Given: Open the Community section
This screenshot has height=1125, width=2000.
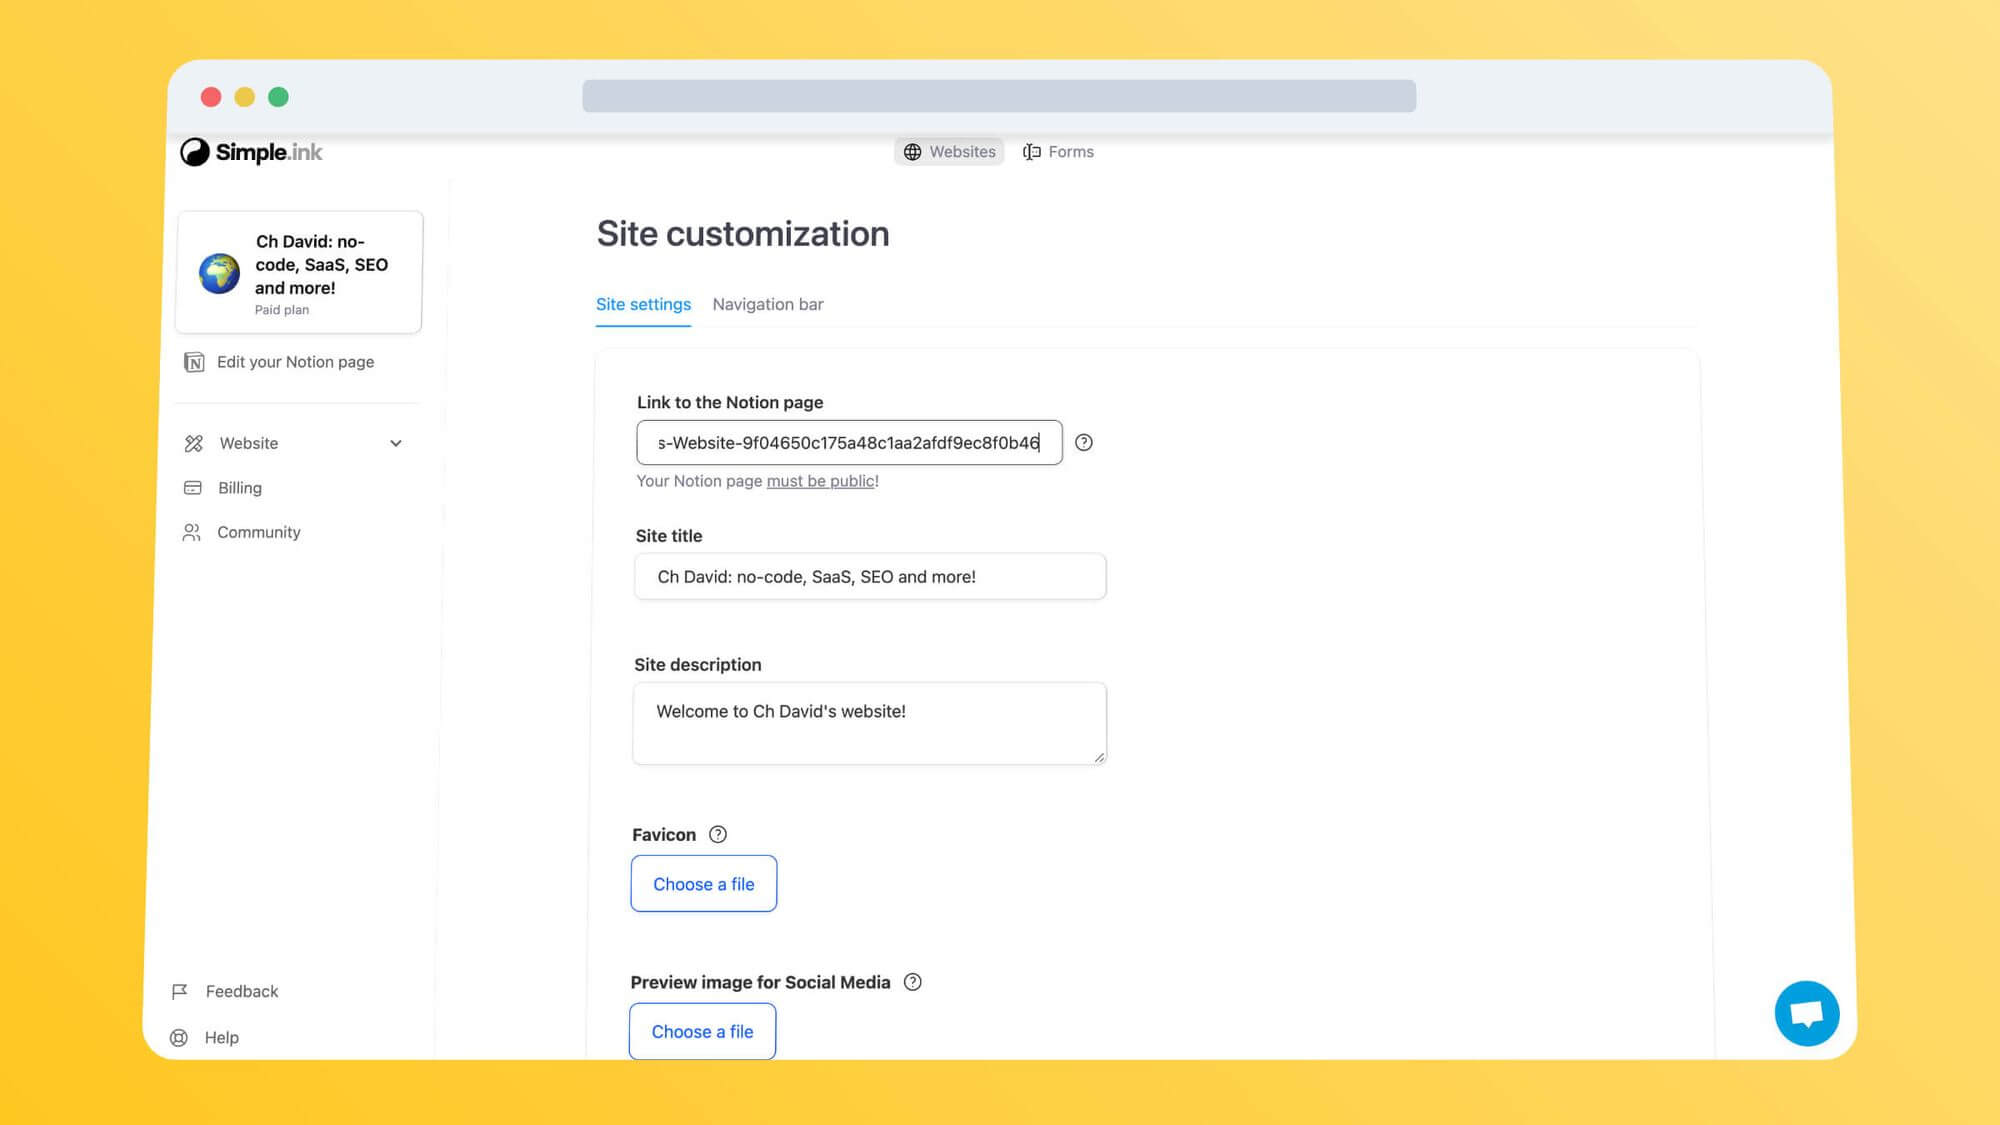Looking at the screenshot, I should point(258,532).
